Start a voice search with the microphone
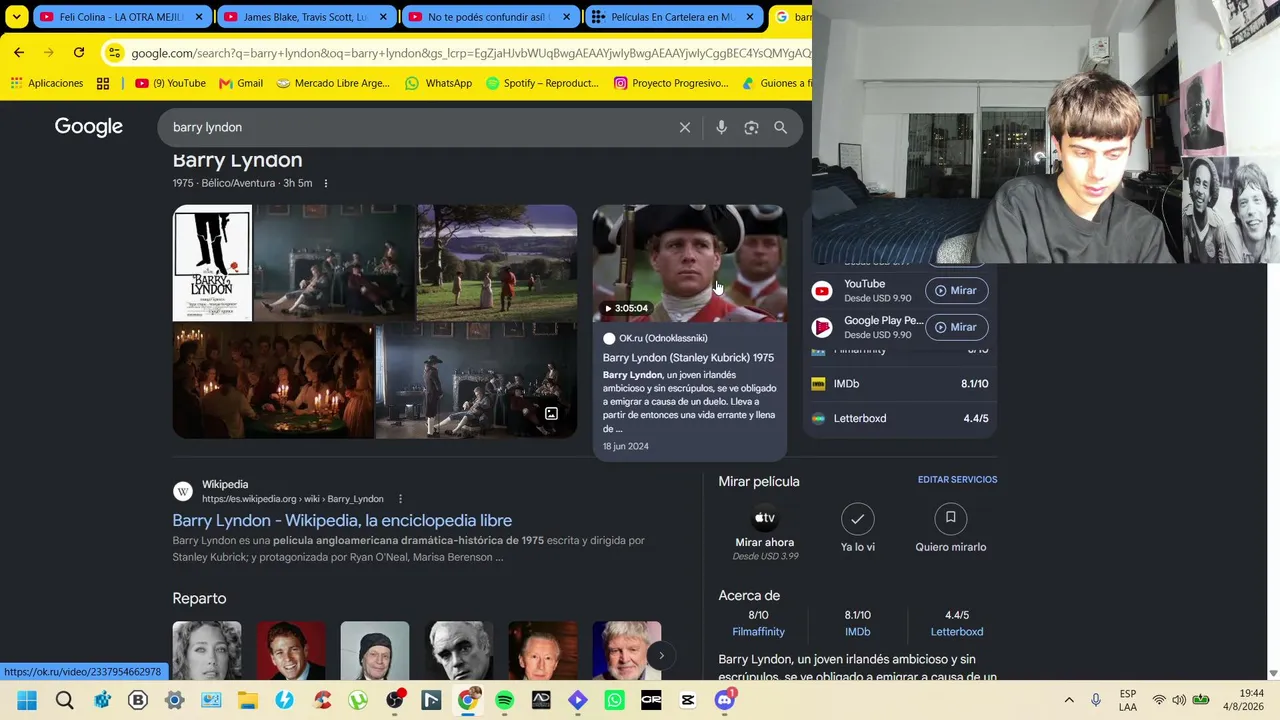The height and width of the screenshot is (720, 1280). (x=721, y=128)
